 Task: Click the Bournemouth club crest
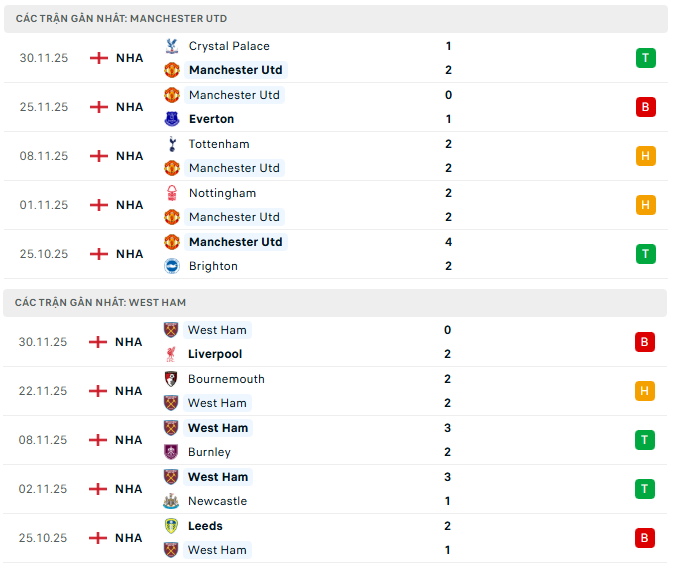coord(171,379)
